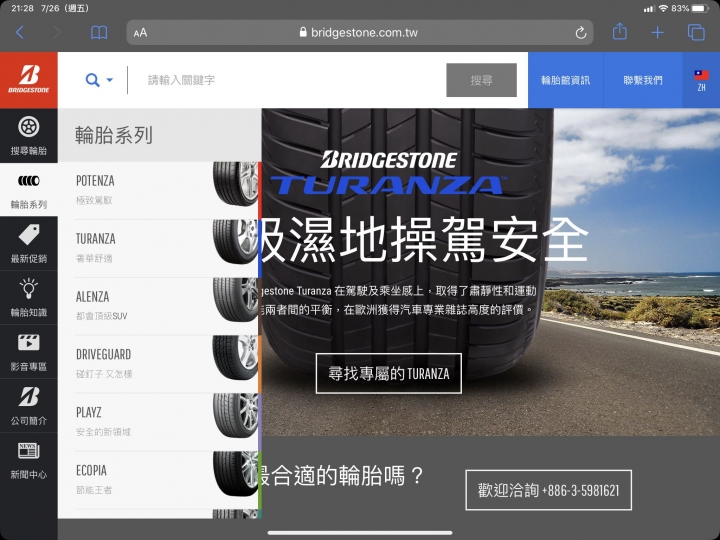Screen dimensions: 720x540
Task: Click the ALENZA tire thumbnail image
Action: tap(236, 299)
